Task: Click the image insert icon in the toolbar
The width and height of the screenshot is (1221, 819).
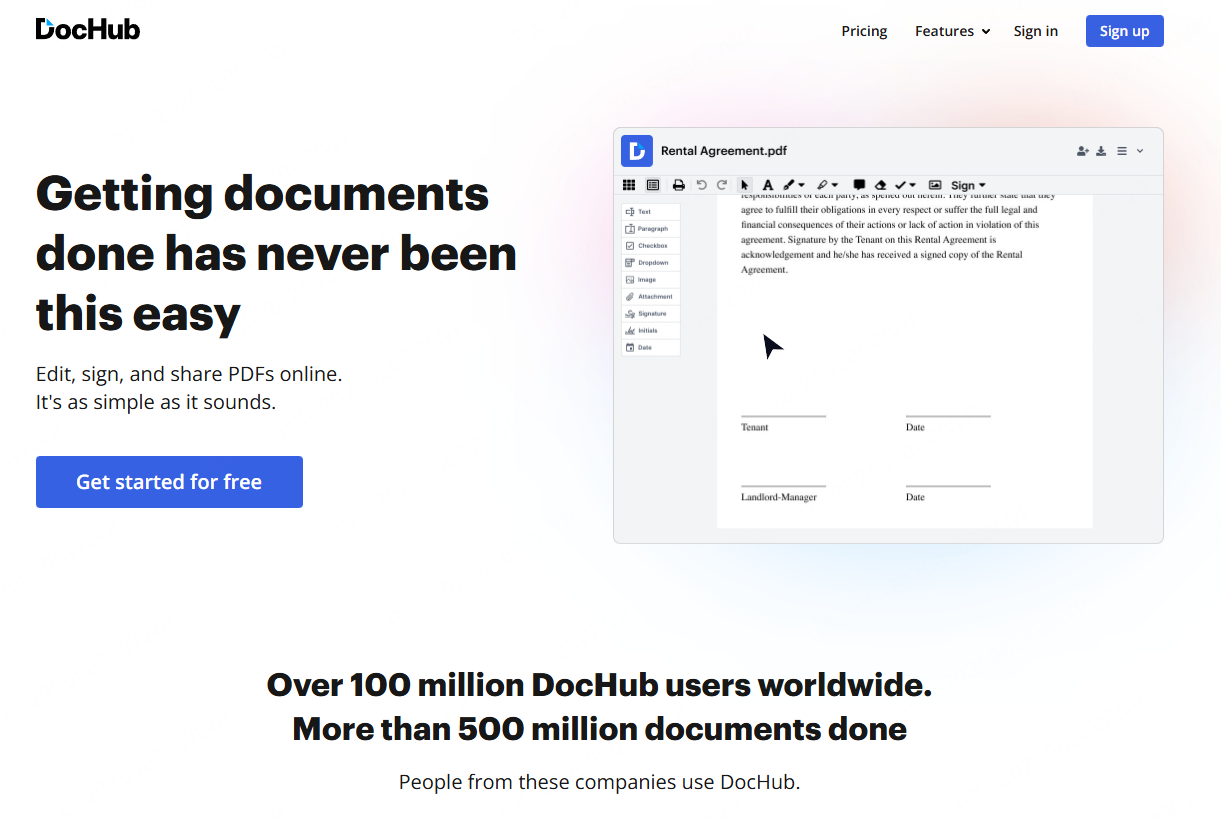Action: coord(935,185)
